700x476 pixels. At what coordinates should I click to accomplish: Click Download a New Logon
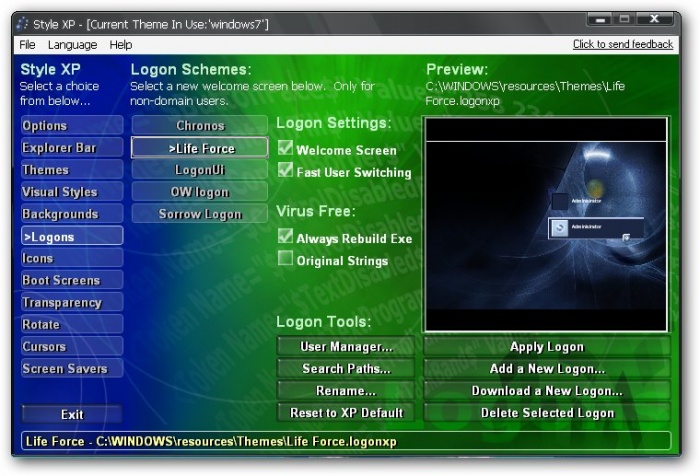pyautogui.click(x=547, y=391)
